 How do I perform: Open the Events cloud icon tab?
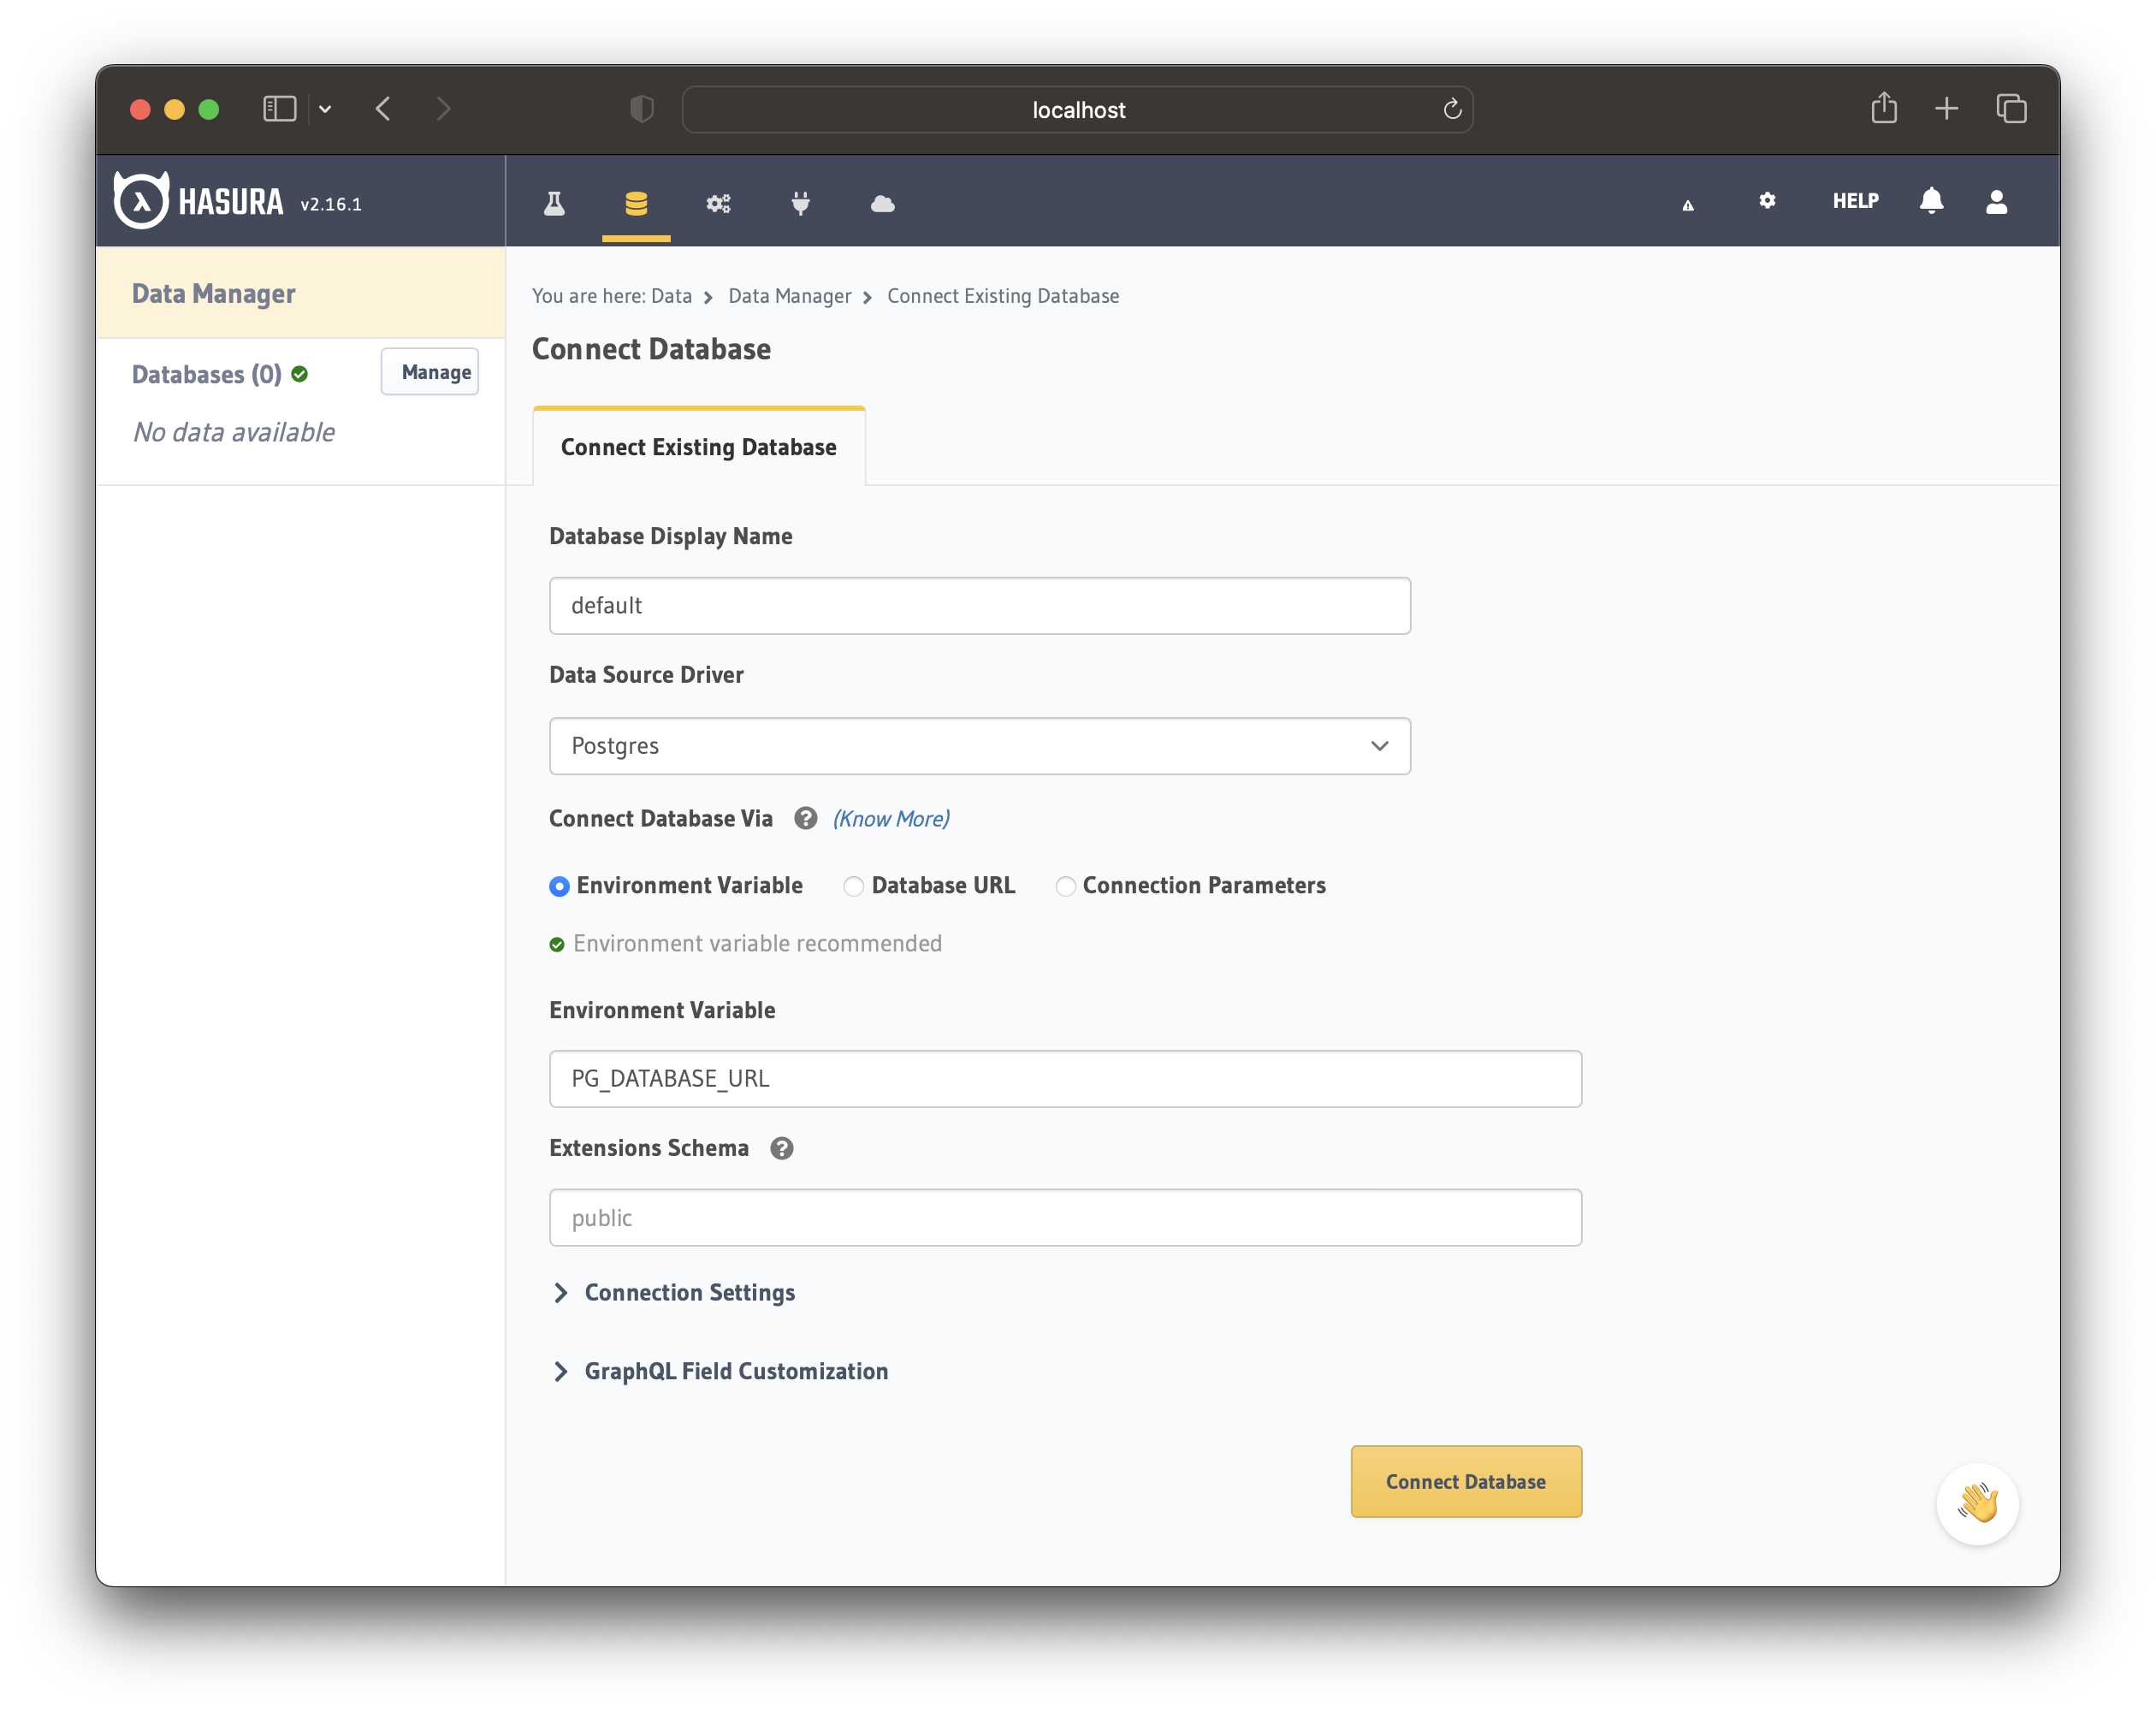882,203
